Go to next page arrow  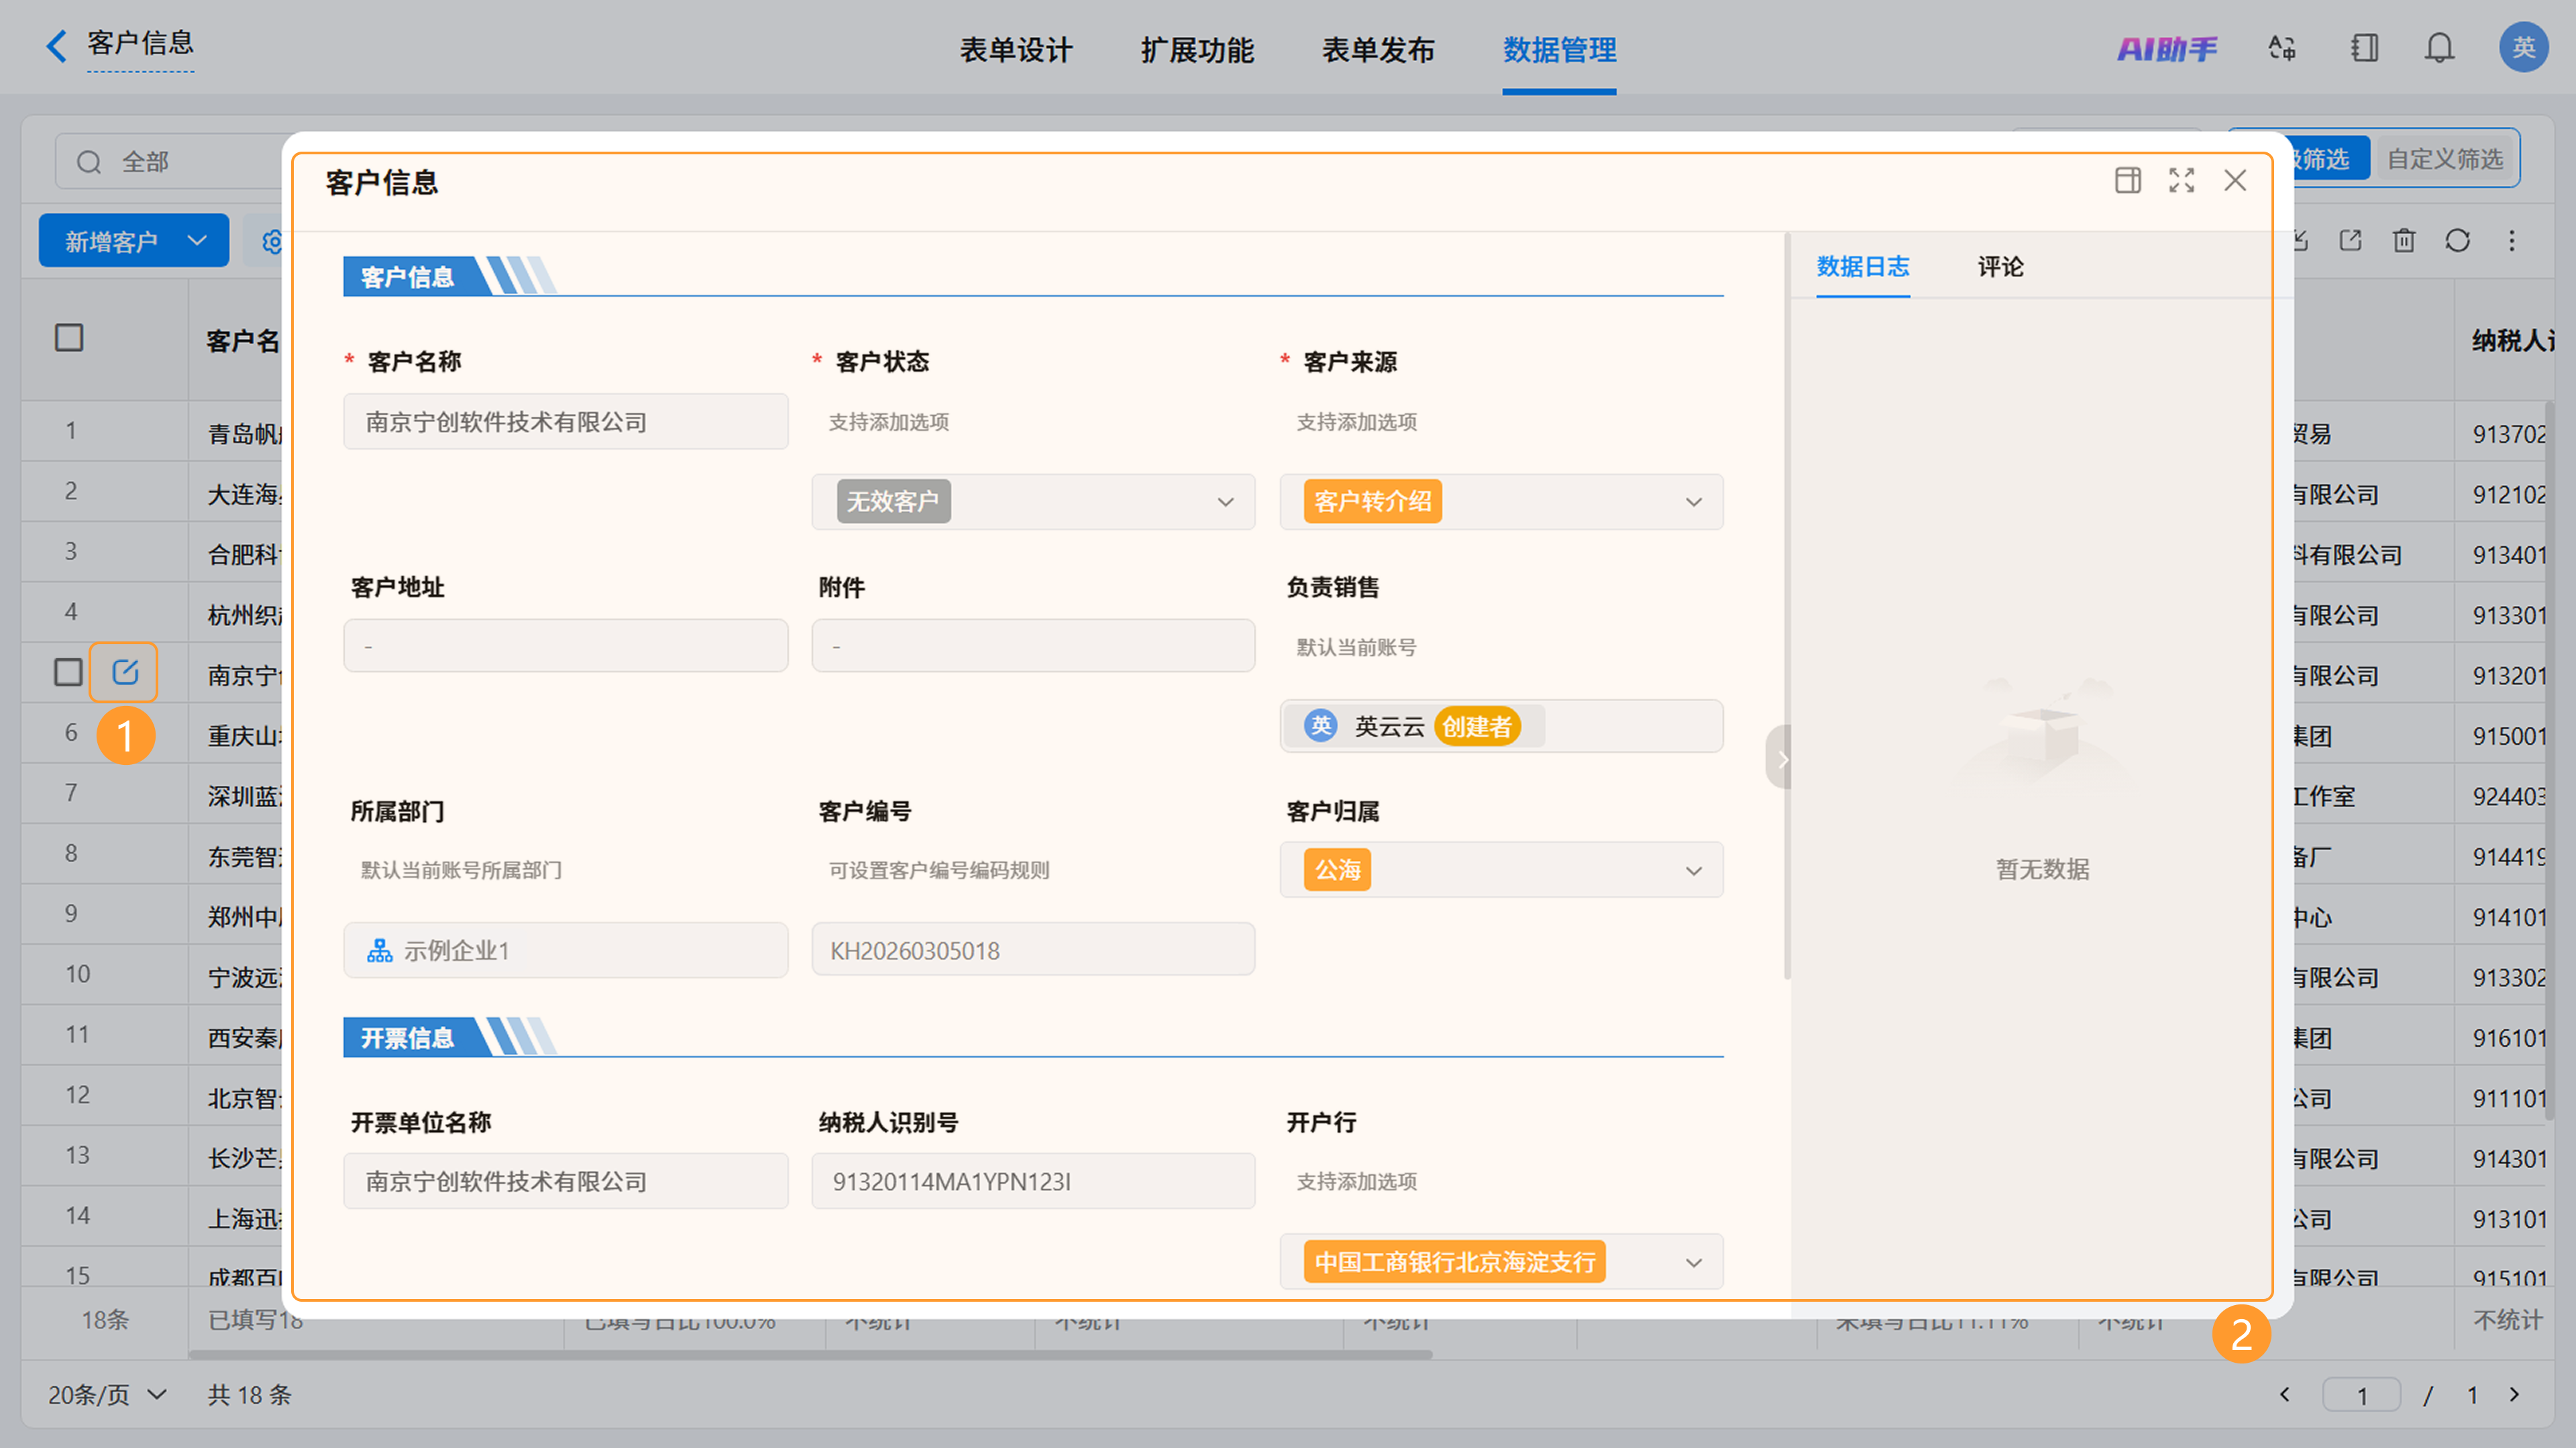coord(2514,1394)
